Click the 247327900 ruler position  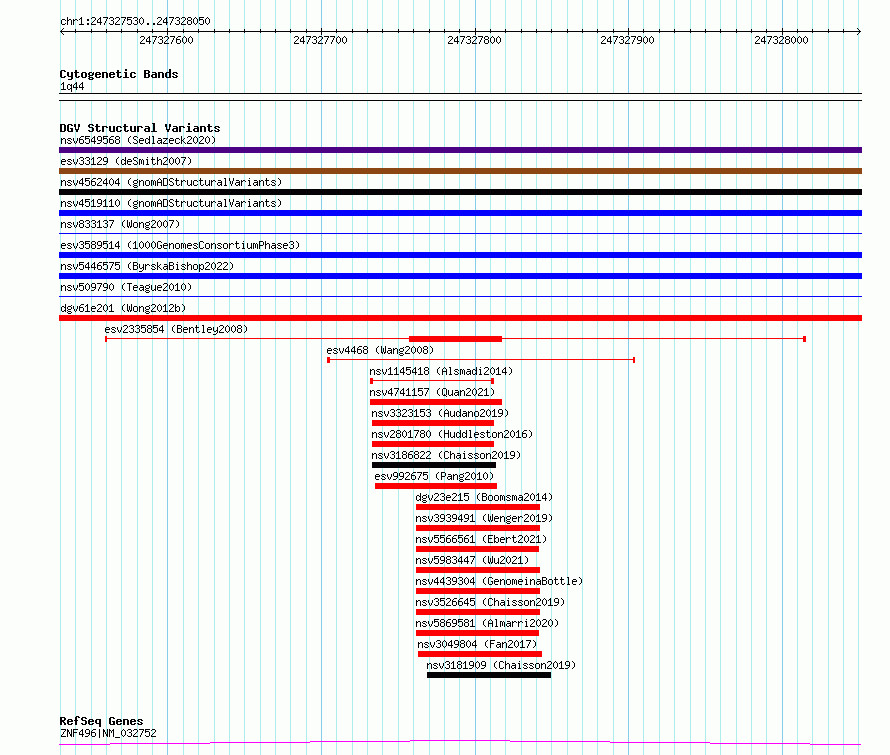coord(627,40)
